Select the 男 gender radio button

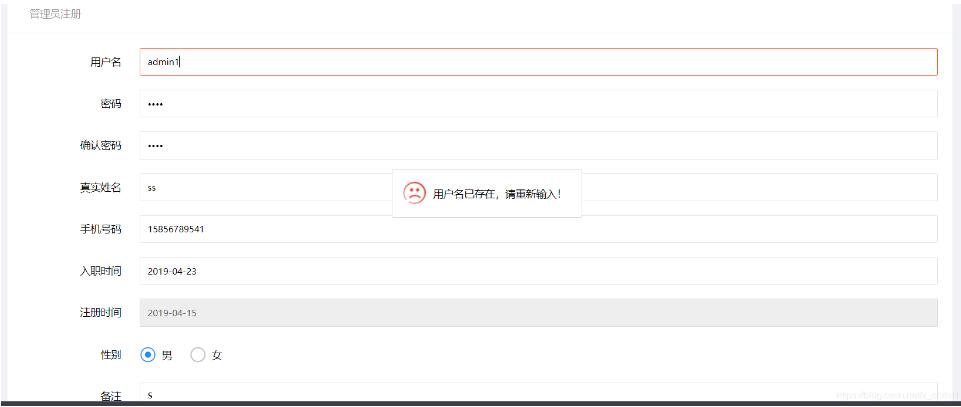coord(148,355)
